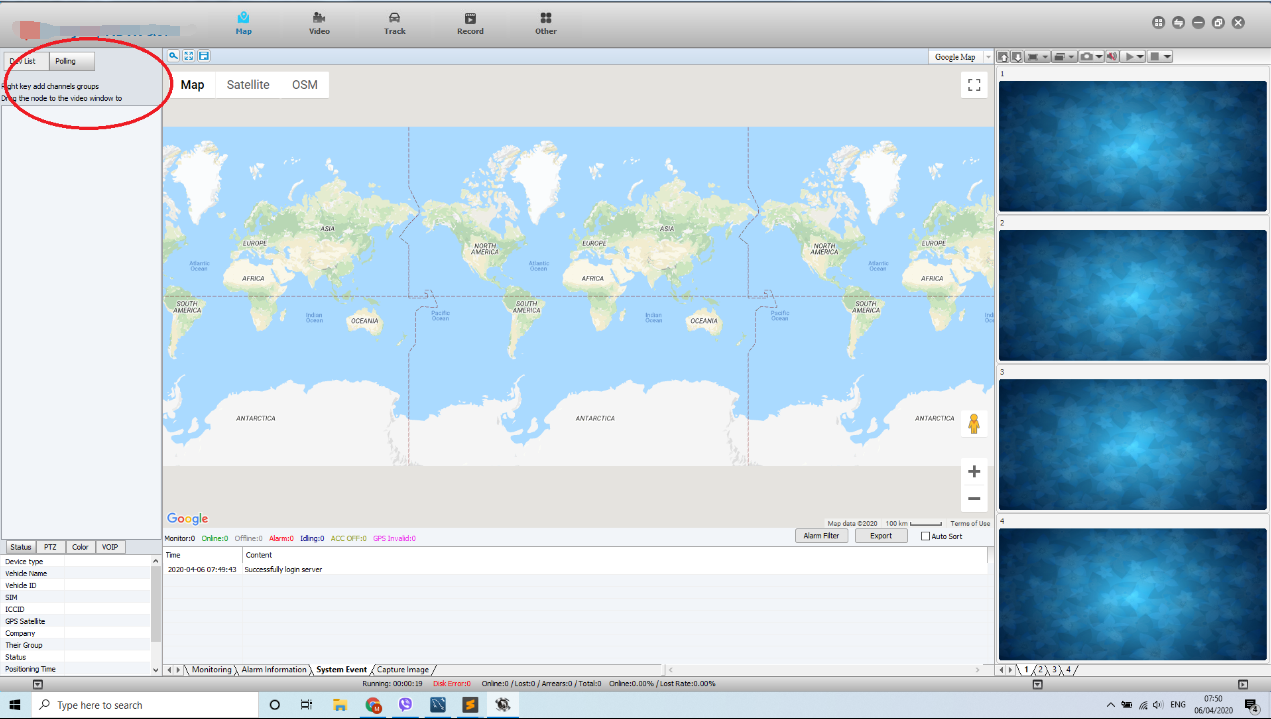Select the Street View pegman icon
This screenshot has width=1271, height=719.
973,424
